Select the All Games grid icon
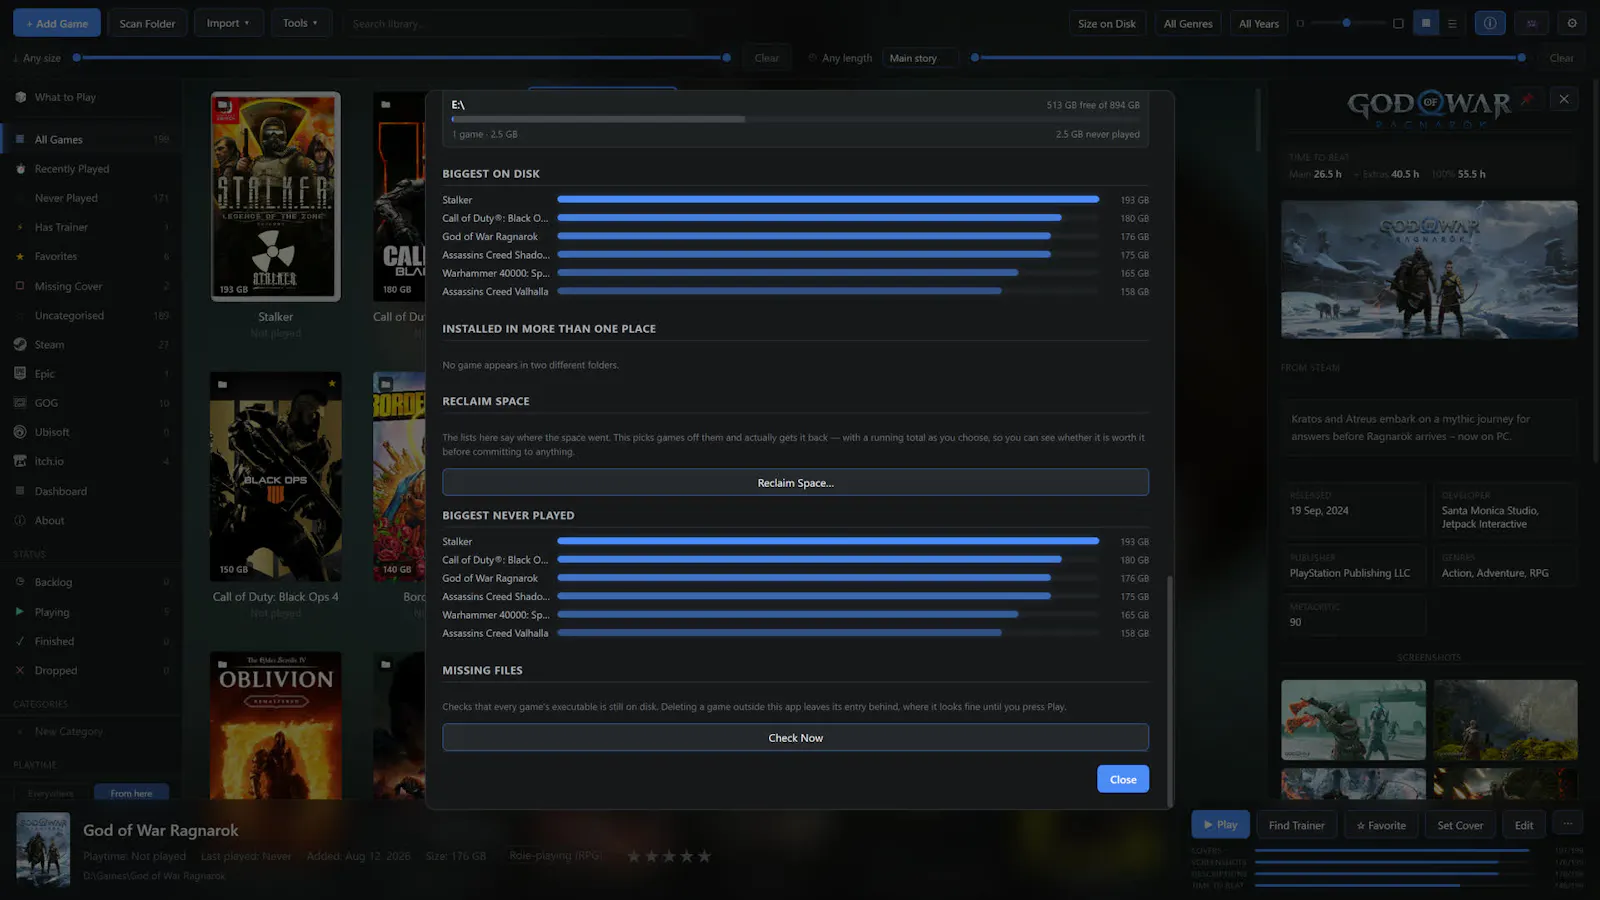Screen dimensions: 1600x900 pos(20,139)
